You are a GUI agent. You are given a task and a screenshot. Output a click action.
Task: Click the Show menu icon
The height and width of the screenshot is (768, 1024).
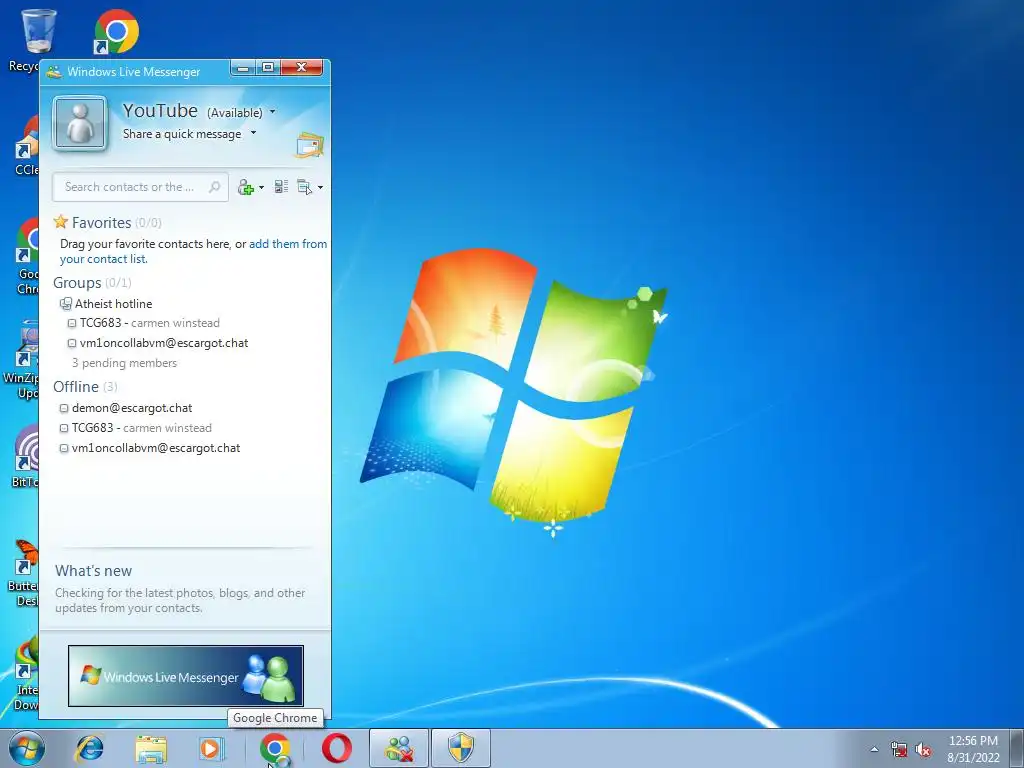coord(304,187)
